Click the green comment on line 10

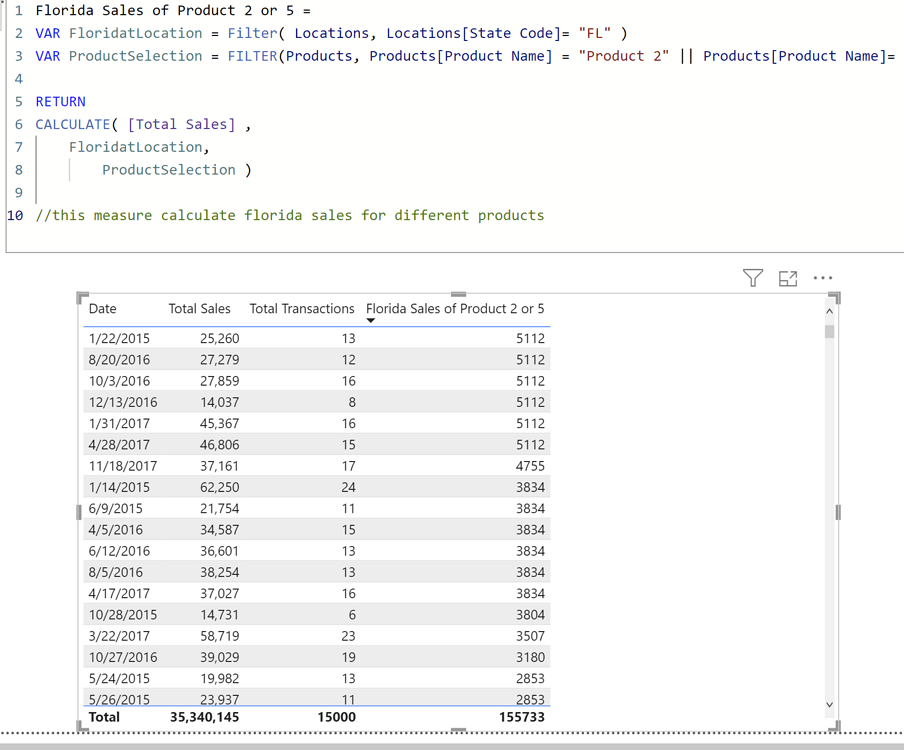click(290, 215)
